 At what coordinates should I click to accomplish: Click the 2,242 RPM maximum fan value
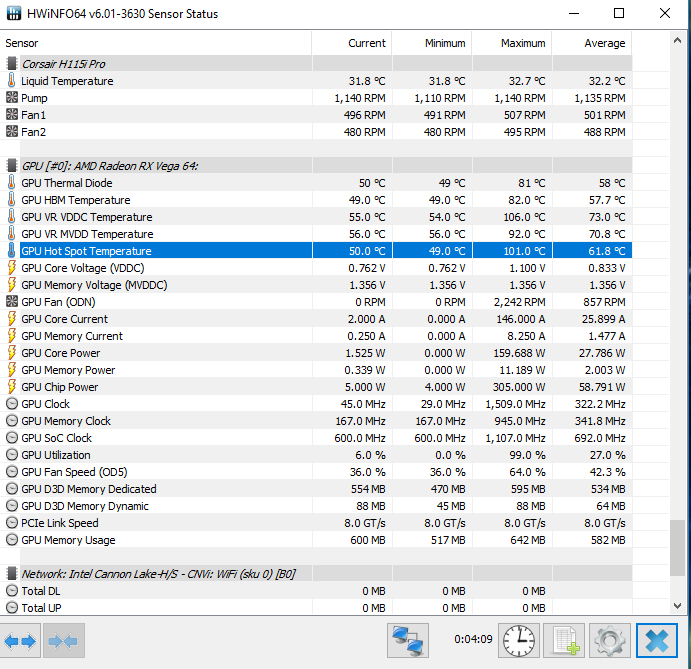[520, 302]
